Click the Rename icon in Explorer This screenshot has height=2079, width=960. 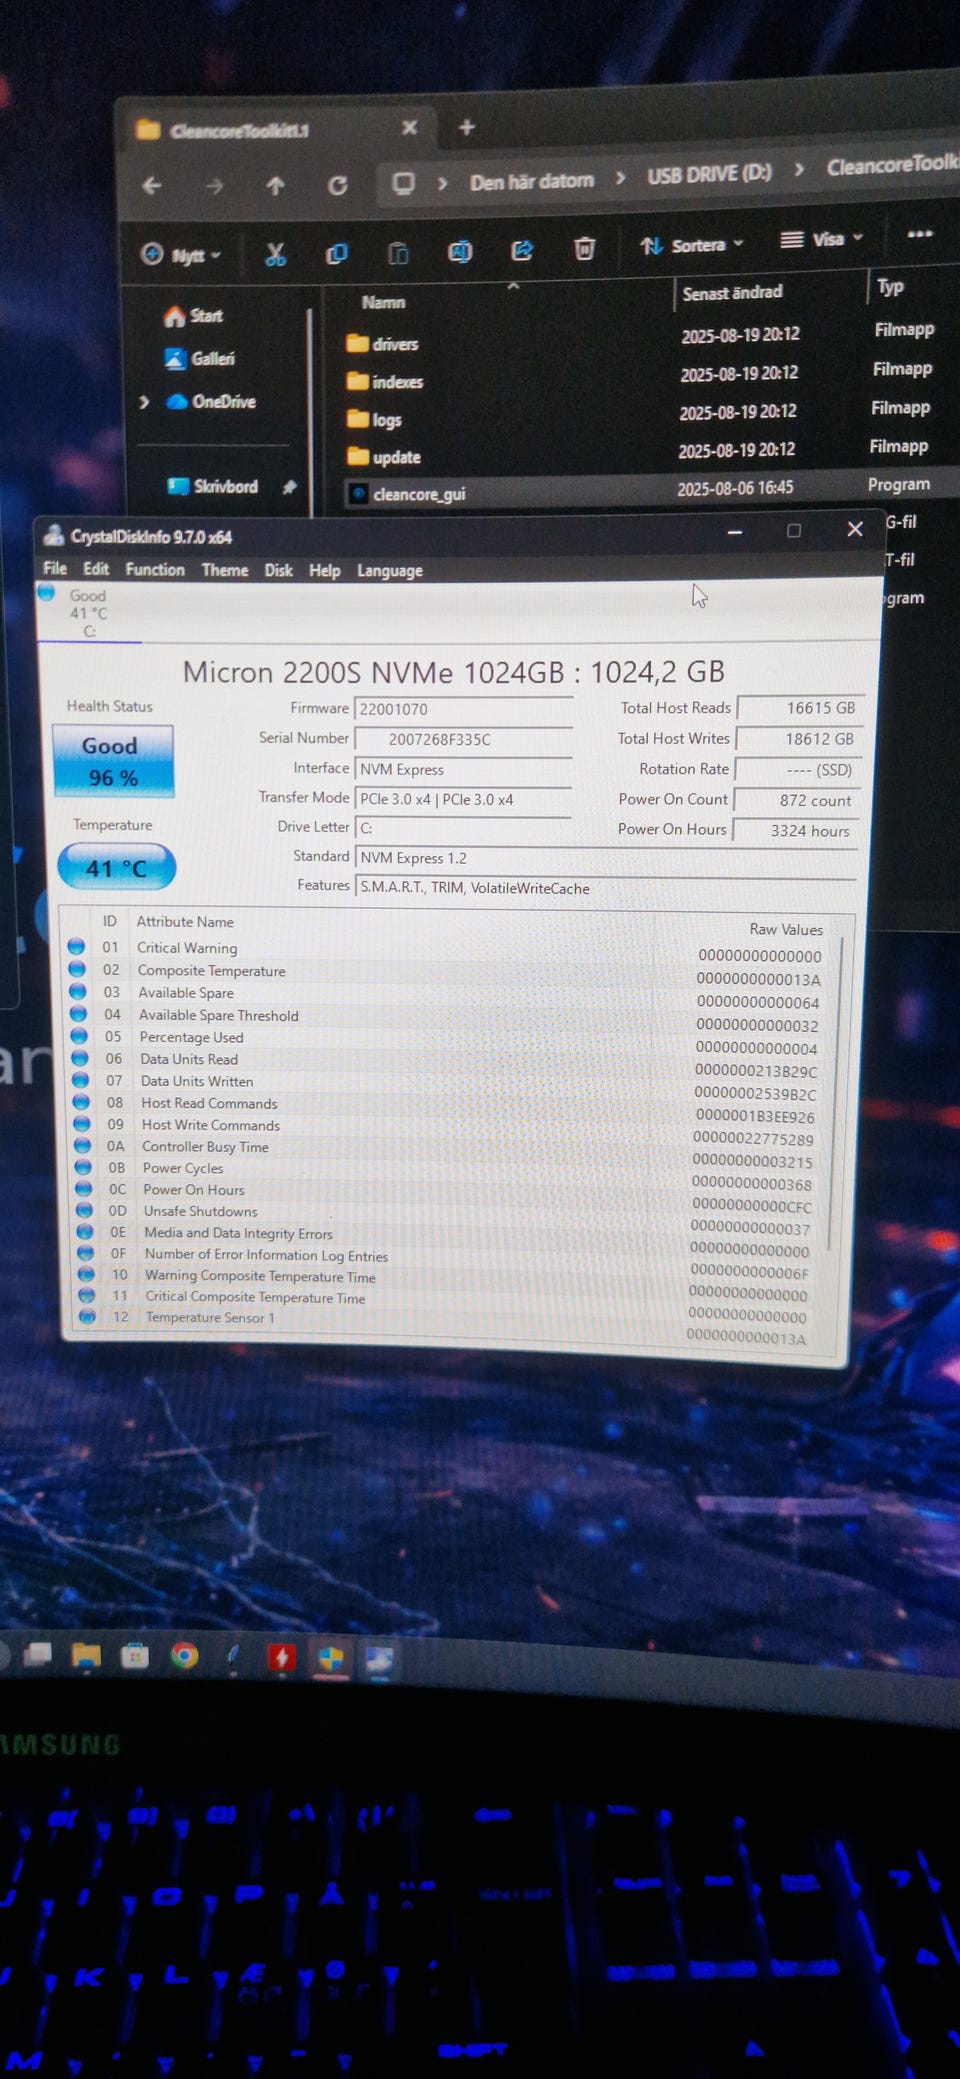click(460, 252)
